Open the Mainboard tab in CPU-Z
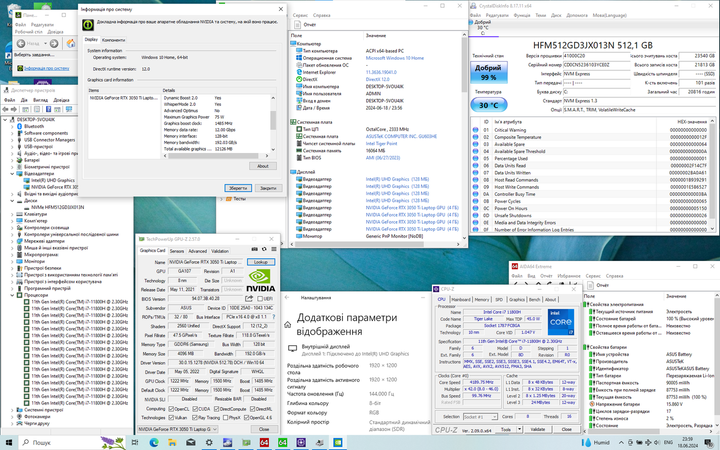The image size is (720, 450). coord(461,299)
